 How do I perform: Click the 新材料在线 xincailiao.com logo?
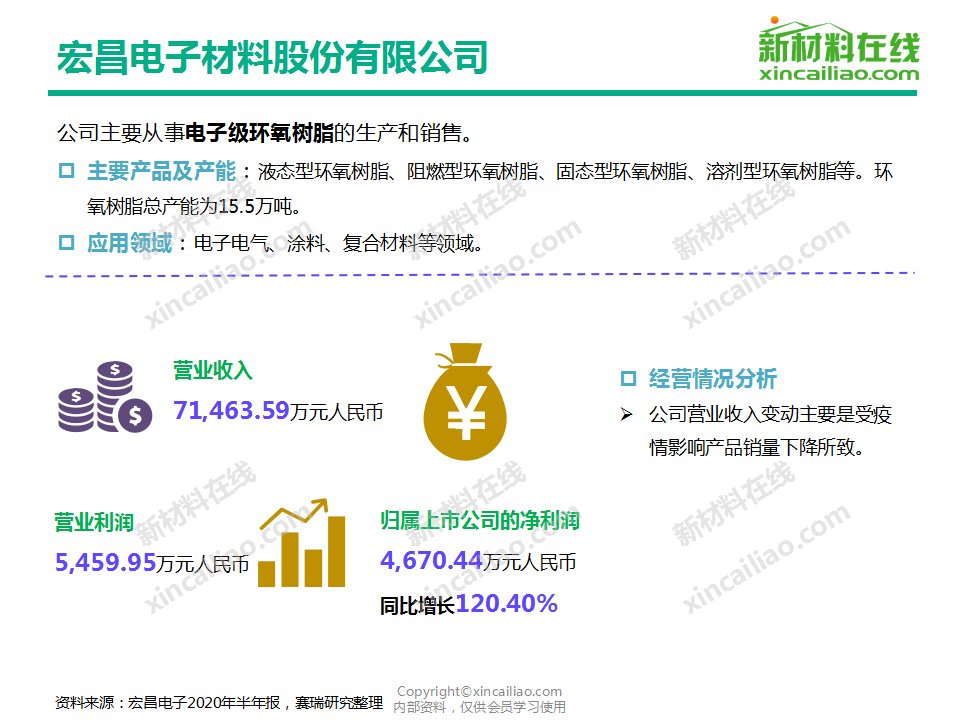pyautogui.click(x=839, y=49)
